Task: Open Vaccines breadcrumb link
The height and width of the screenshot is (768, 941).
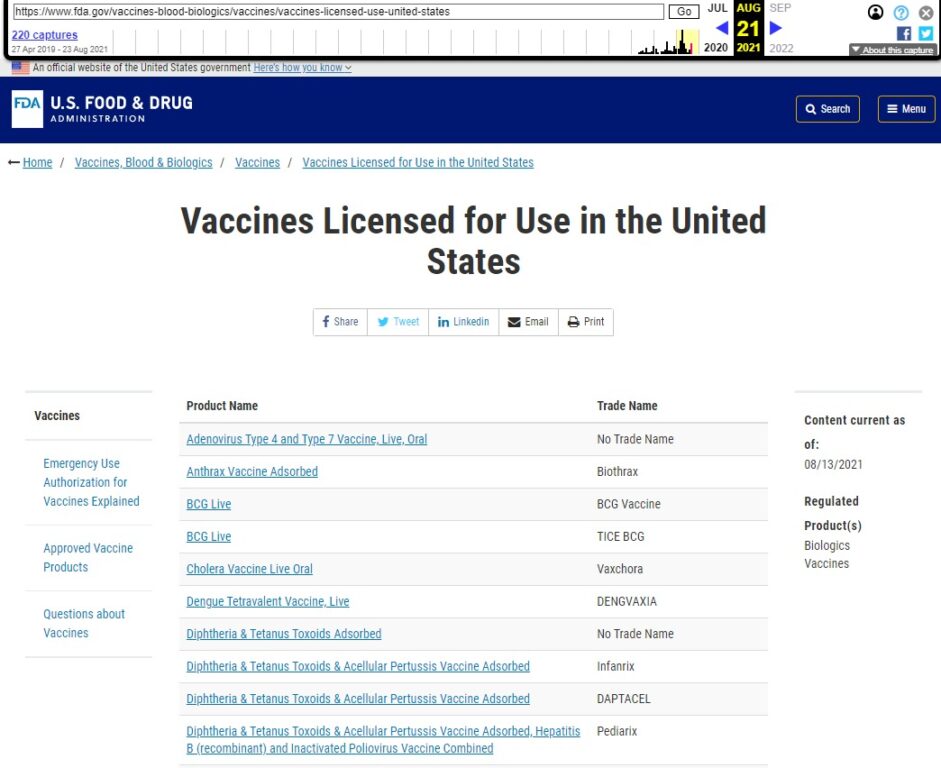Action: (x=257, y=163)
